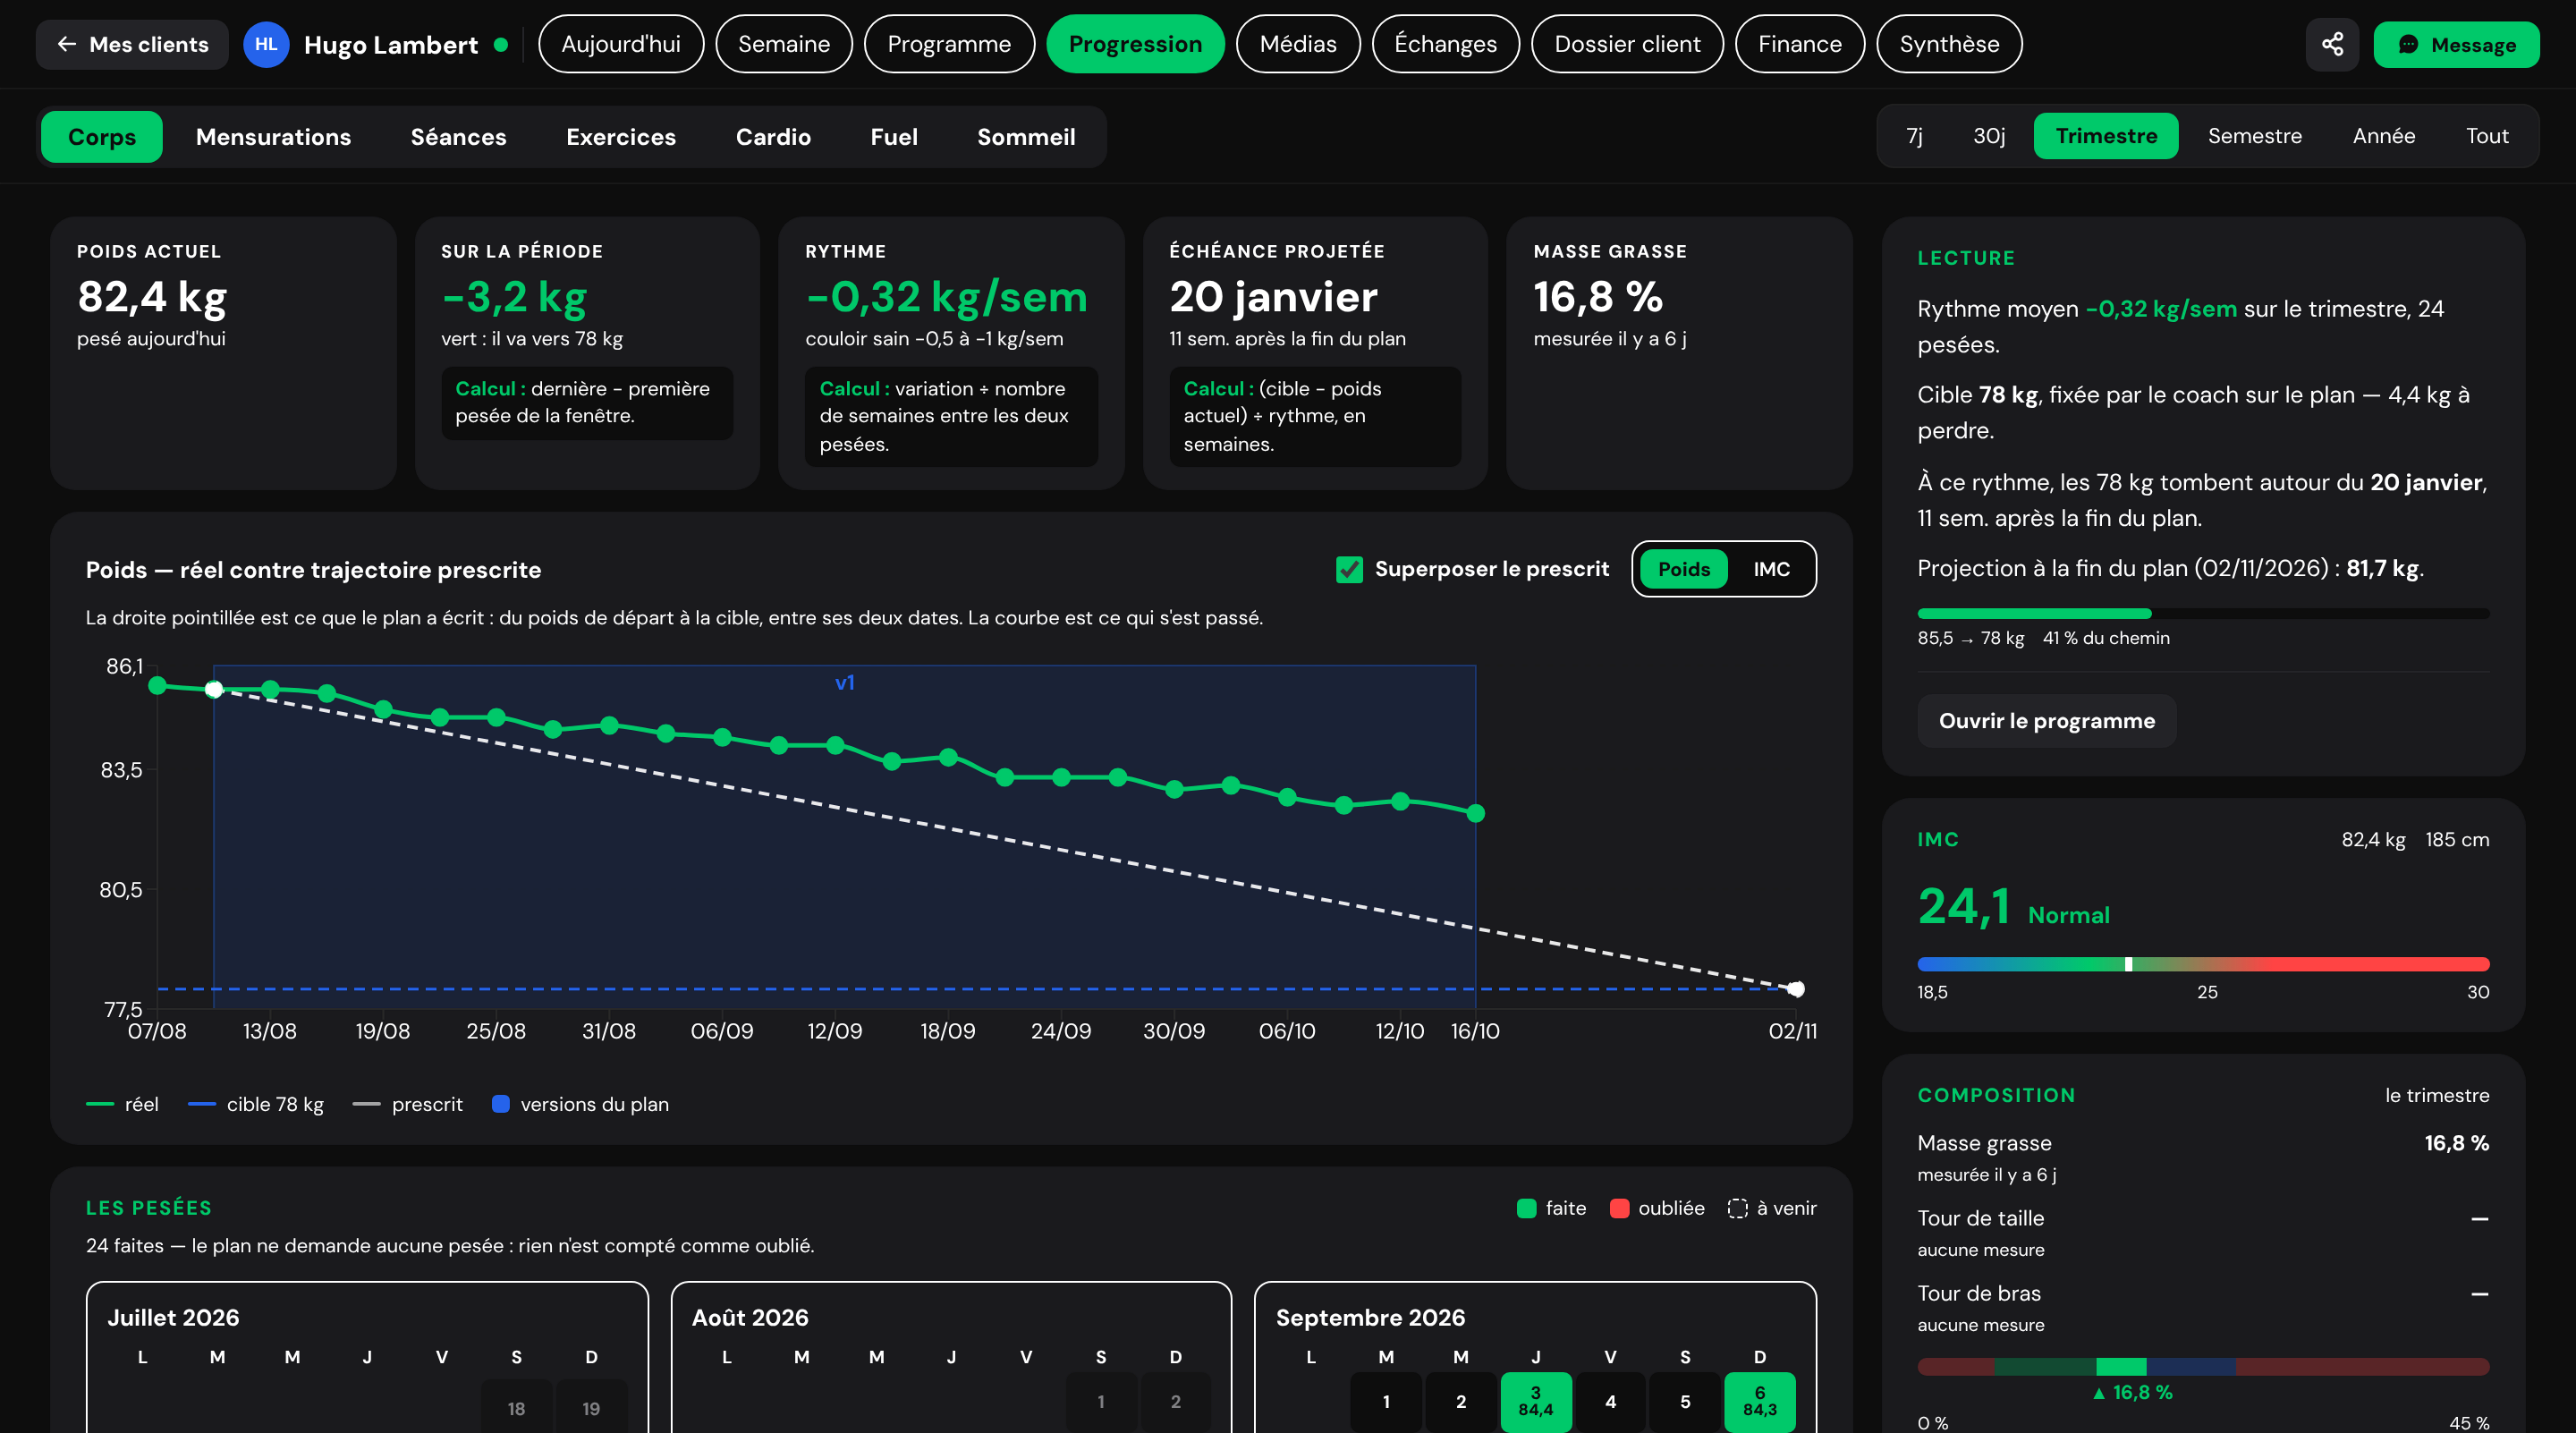Viewport: 2576px width, 1433px height.
Task: Click the IMC value 24,1
Action: click(x=1963, y=907)
